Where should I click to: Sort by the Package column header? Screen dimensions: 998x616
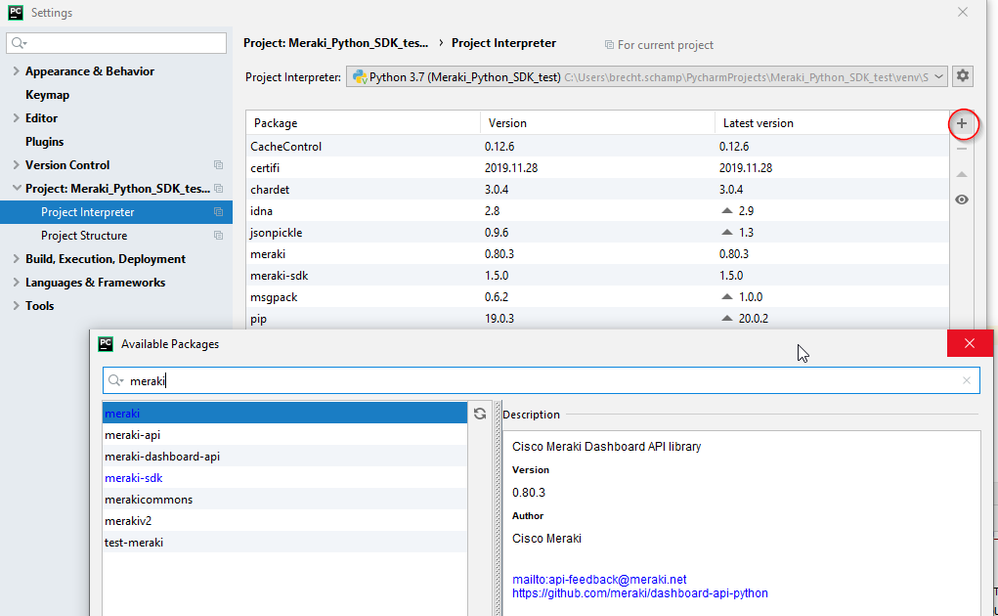pos(363,123)
